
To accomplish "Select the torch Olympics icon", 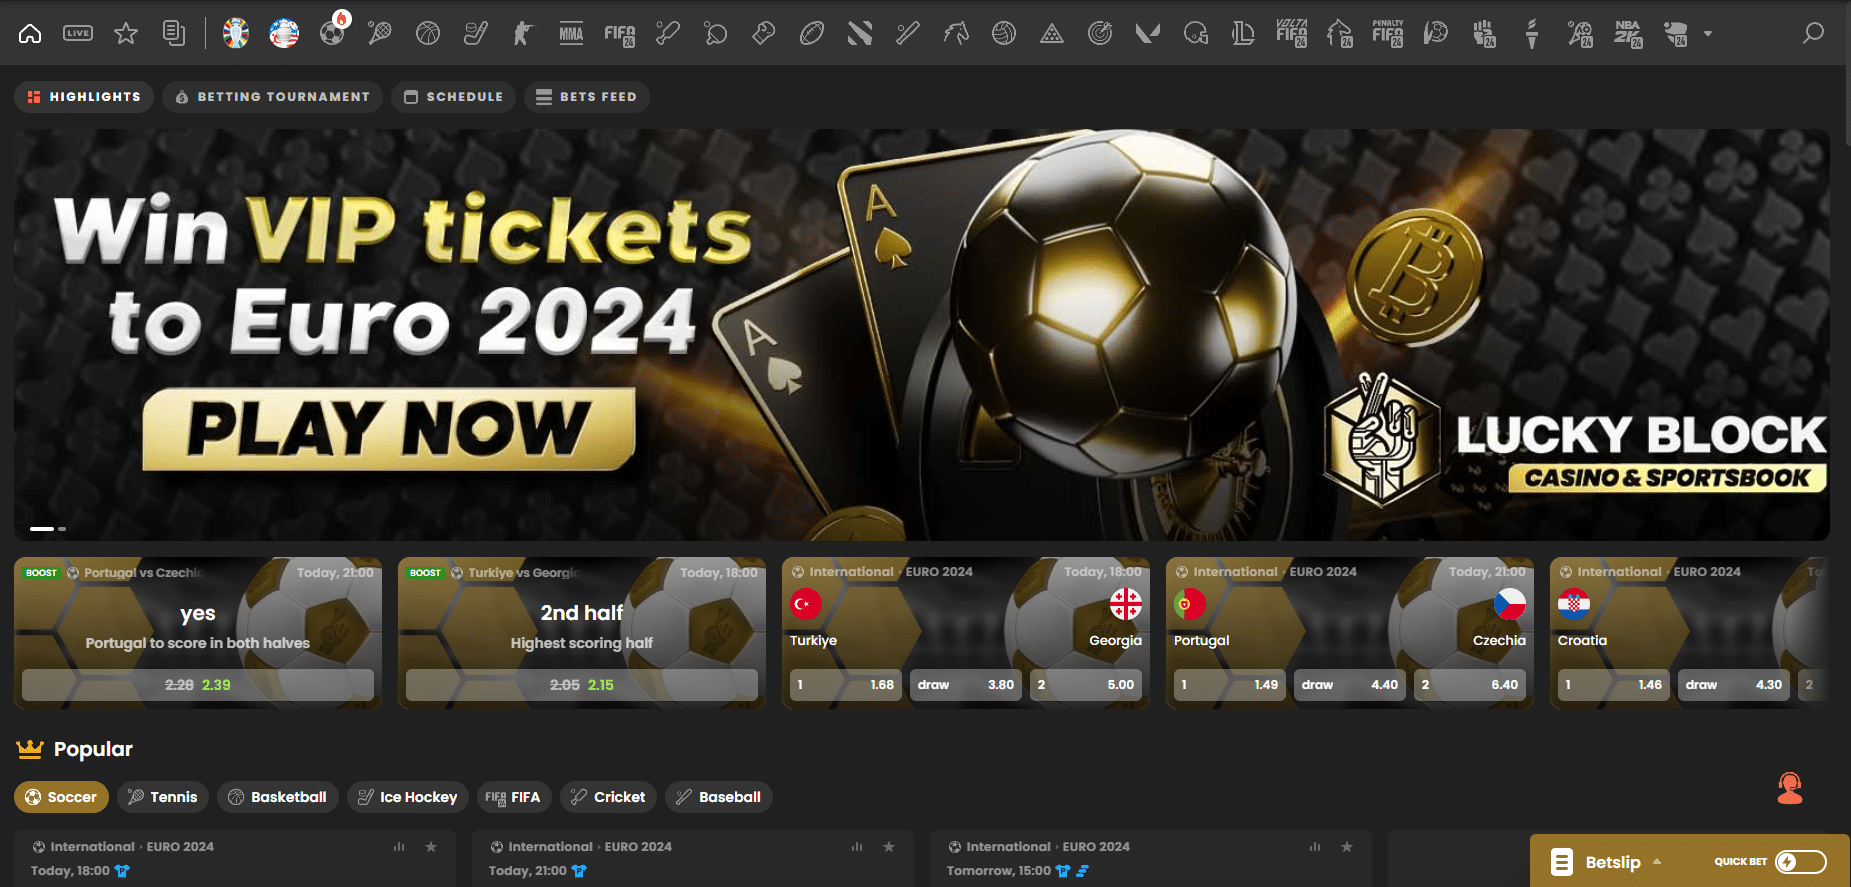I will [1531, 33].
